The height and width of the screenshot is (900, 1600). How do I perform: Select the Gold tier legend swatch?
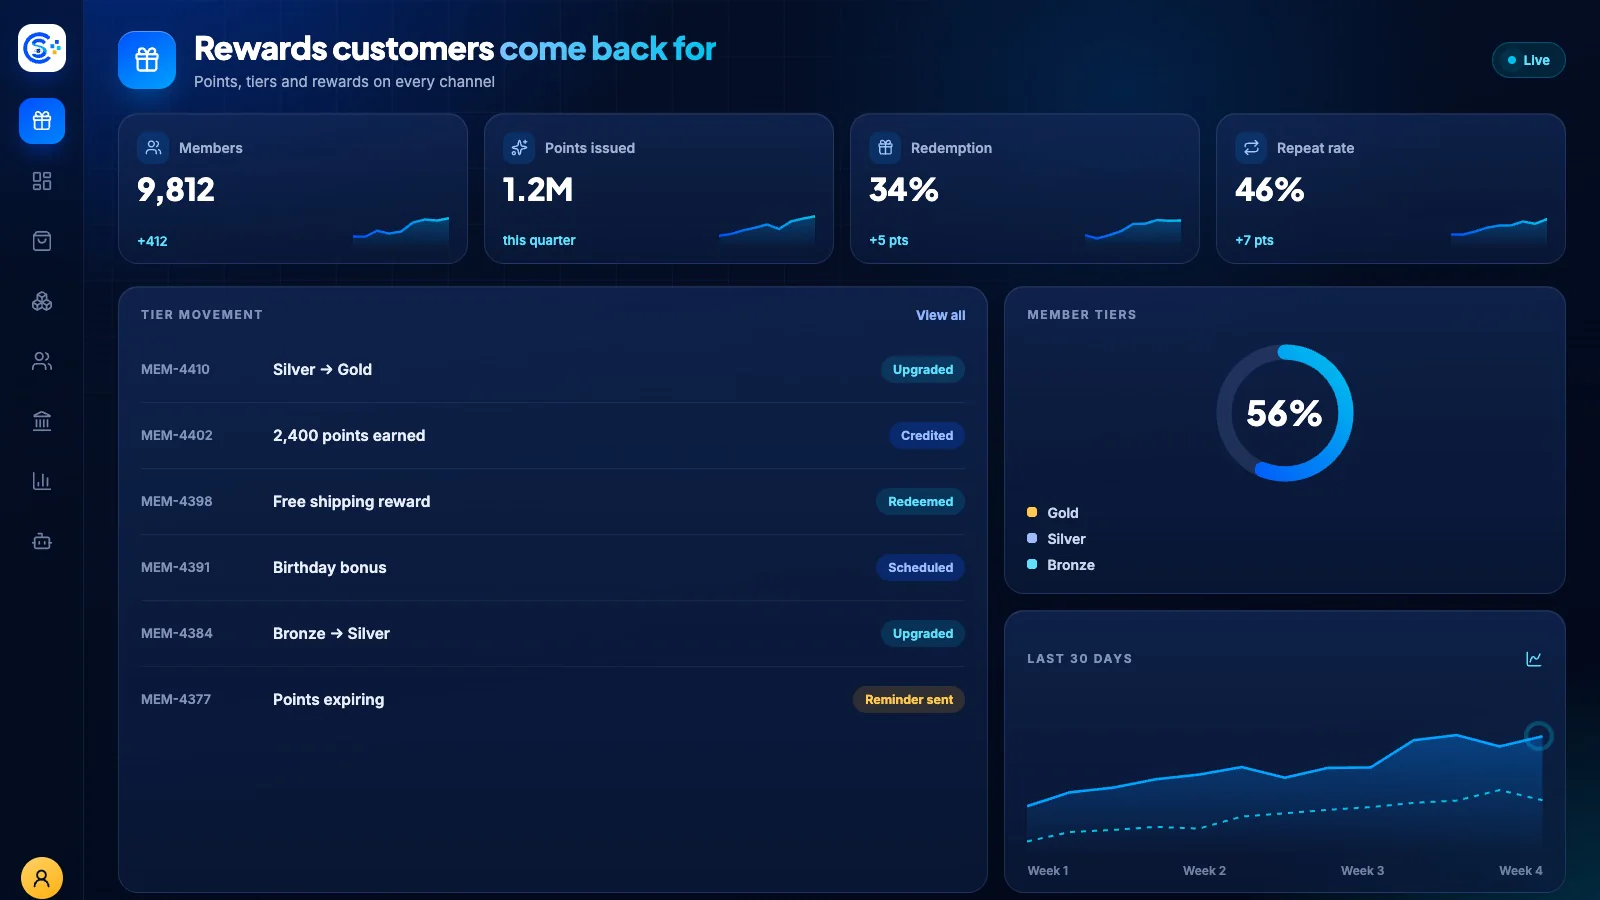coord(1032,512)
